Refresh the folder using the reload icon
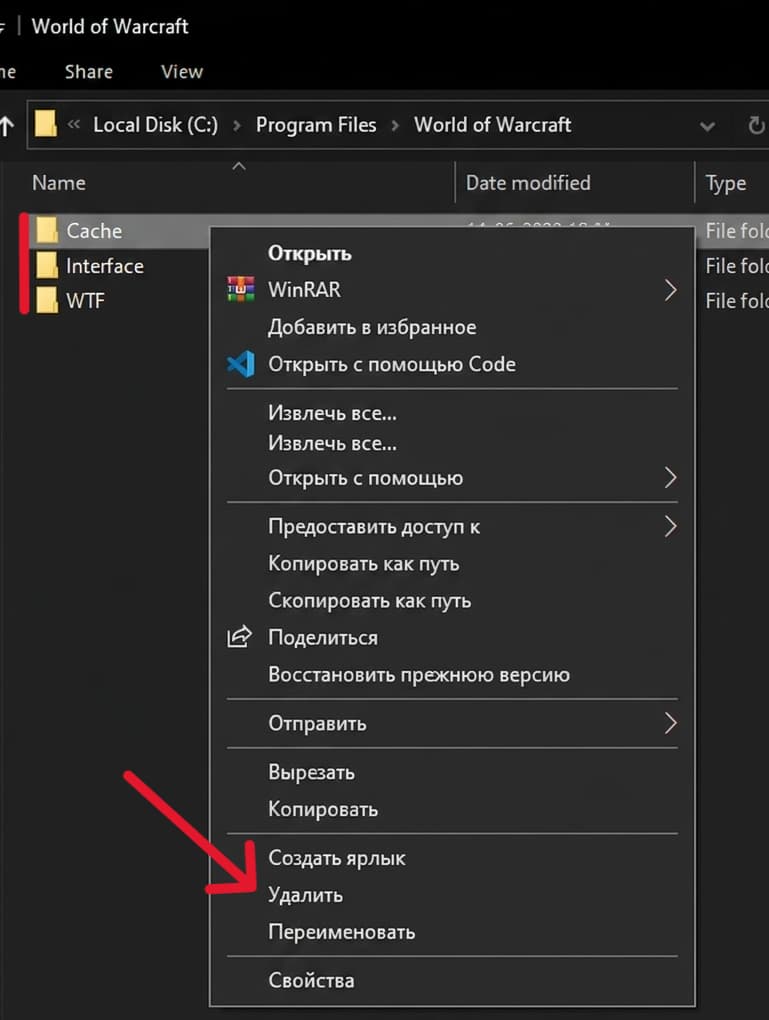 [x=755, y=125]
